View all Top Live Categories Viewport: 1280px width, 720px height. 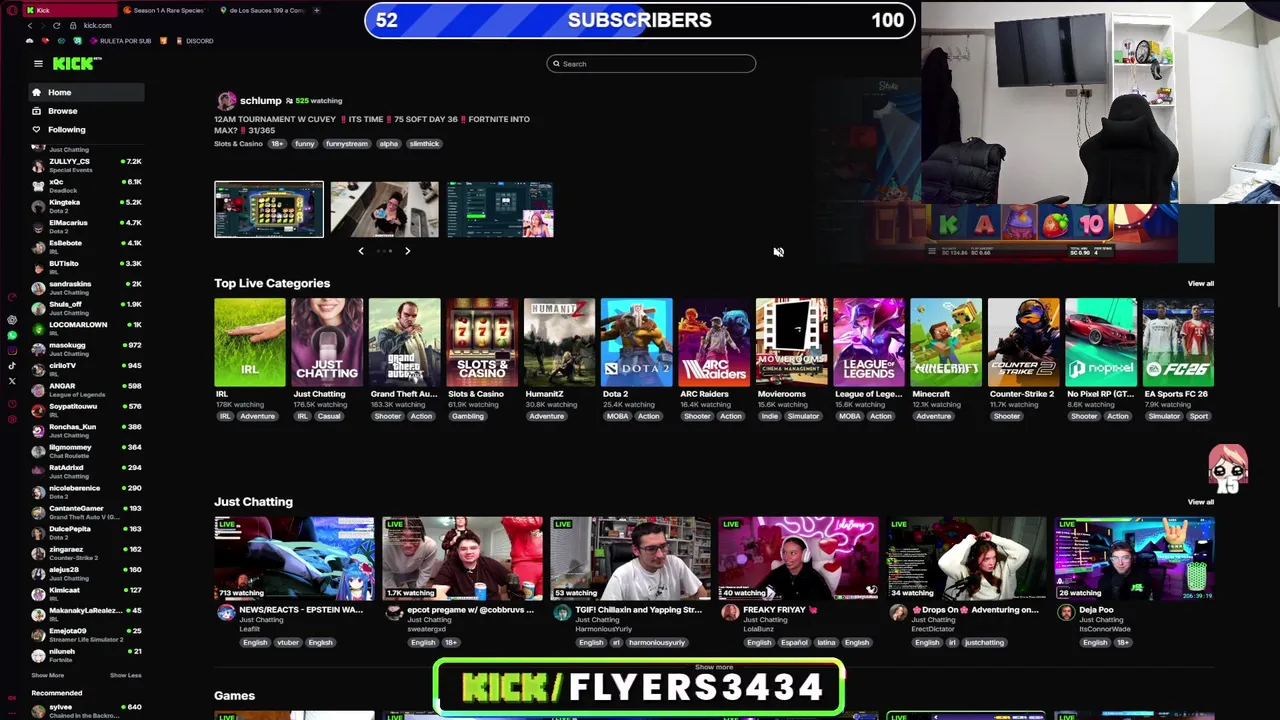pyautogui.click(x=1200, y=284)
